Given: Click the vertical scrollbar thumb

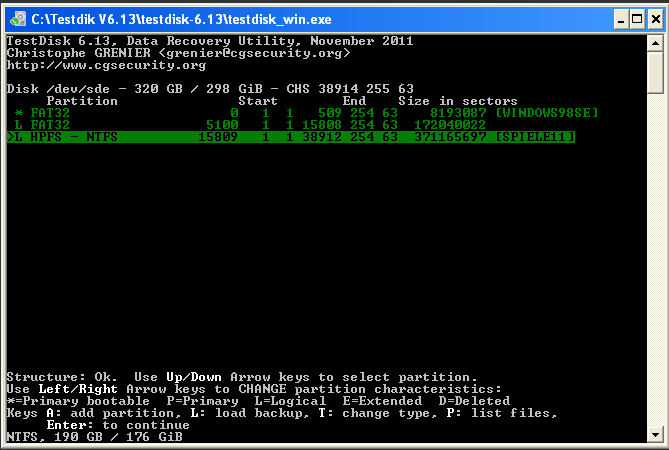Looking at the screenshot, I should 655,73.
